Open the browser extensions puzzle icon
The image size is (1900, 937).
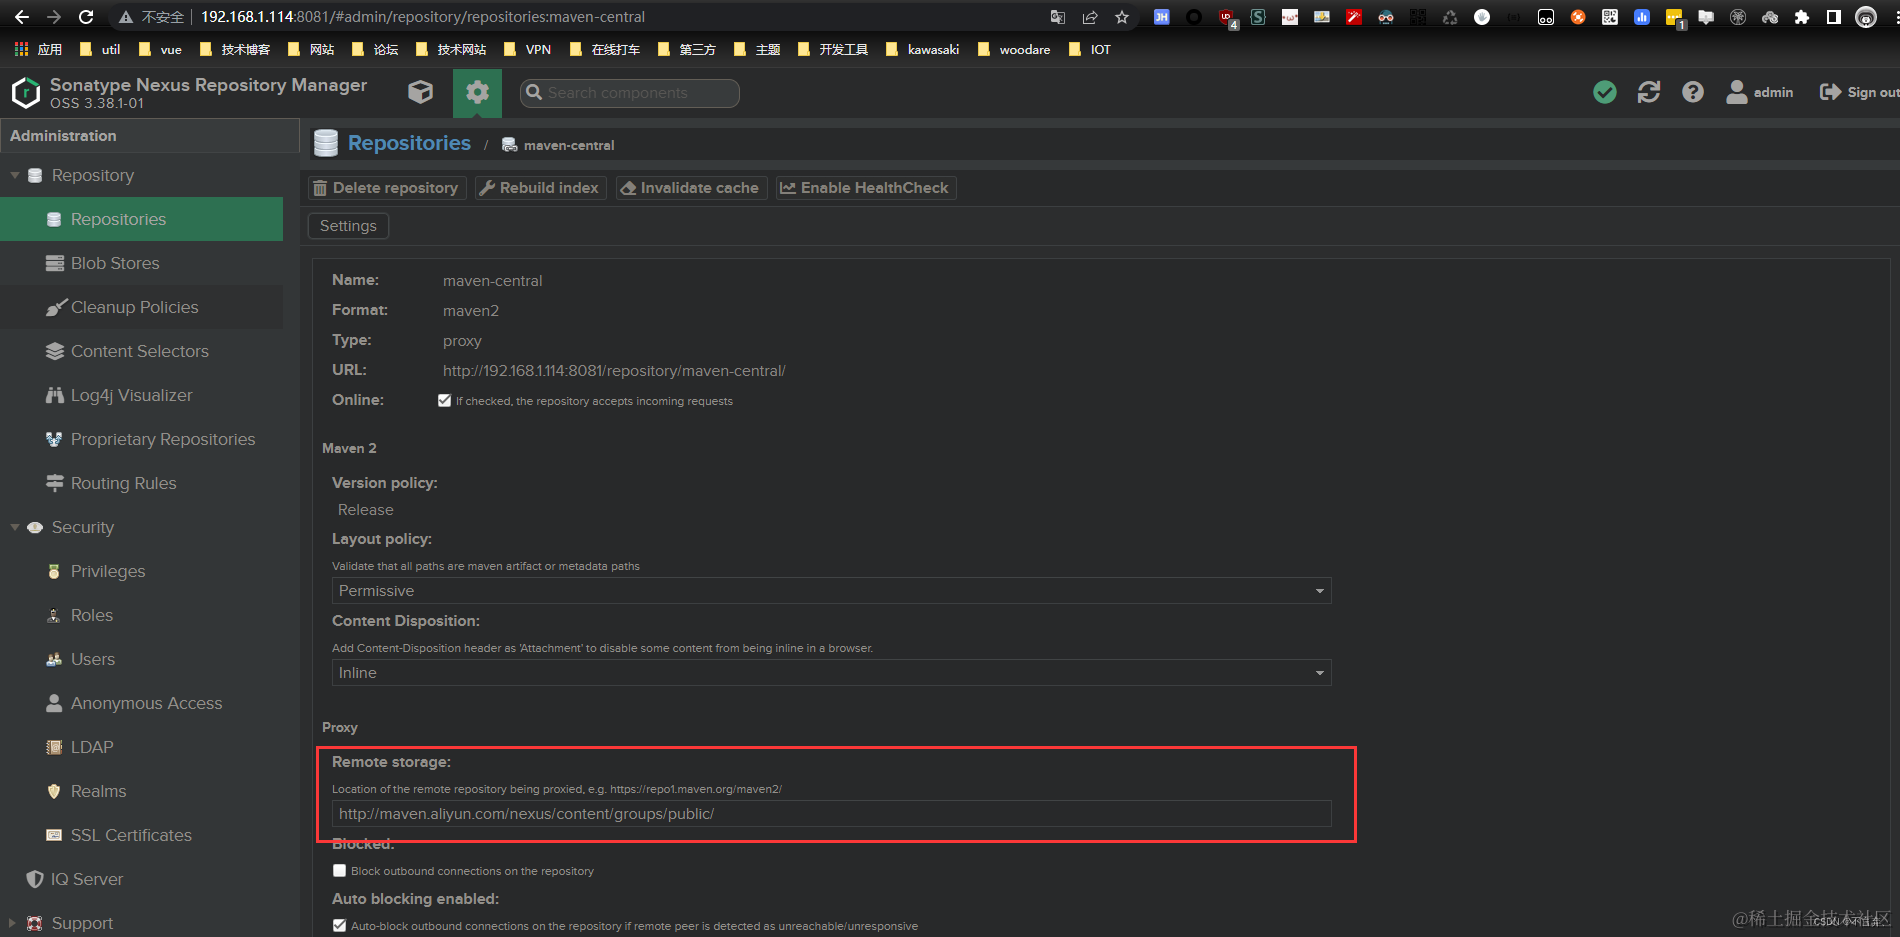point(1802,17)
